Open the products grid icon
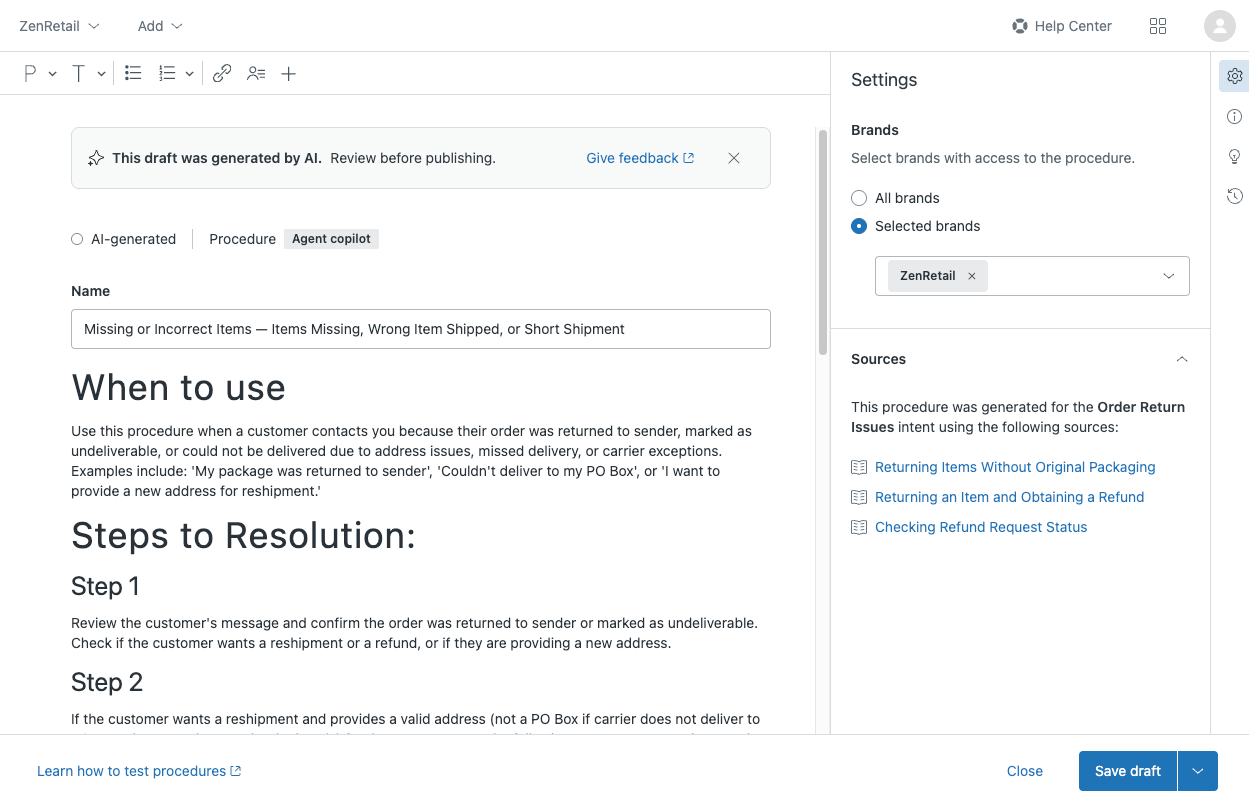This screenshot has width=1249, height=795. [x=1158, y=26]
